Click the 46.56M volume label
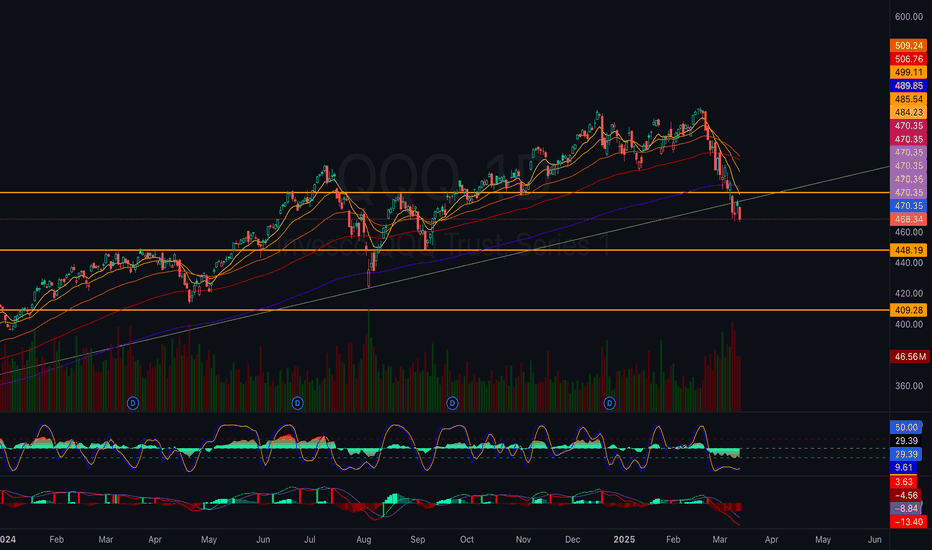Viewport: 932px width, 550px height. (909, 357)
